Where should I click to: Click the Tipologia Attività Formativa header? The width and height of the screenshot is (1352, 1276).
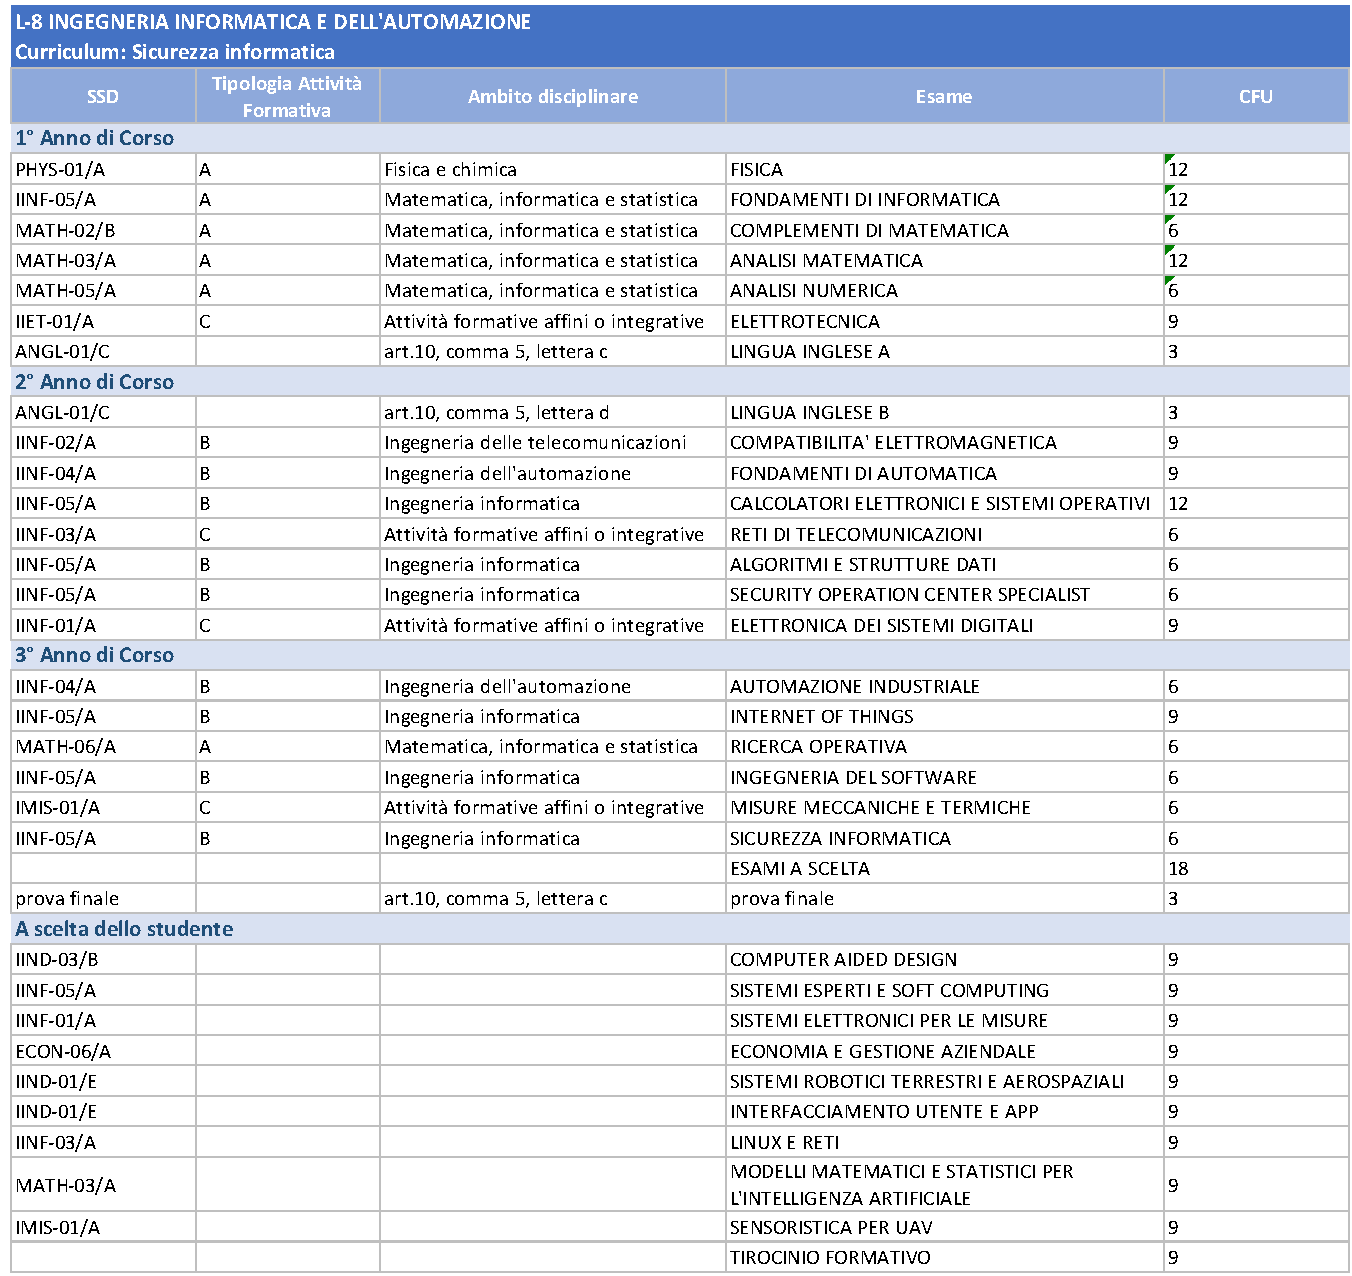pos(287,96)
